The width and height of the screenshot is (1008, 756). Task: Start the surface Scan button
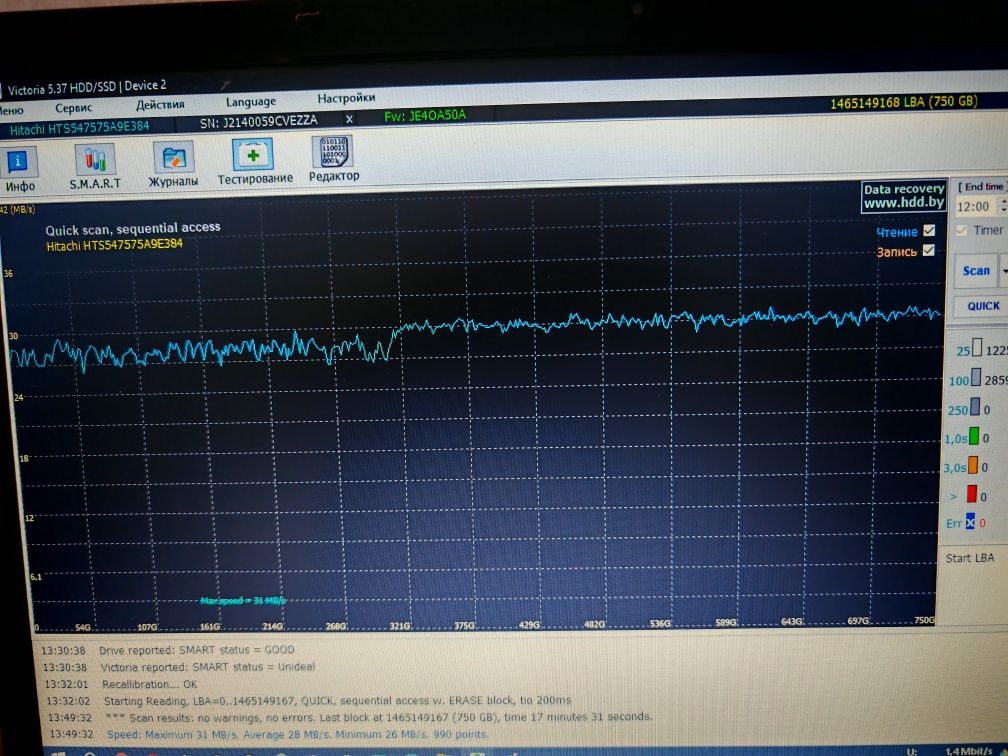[x=975, y=271]
